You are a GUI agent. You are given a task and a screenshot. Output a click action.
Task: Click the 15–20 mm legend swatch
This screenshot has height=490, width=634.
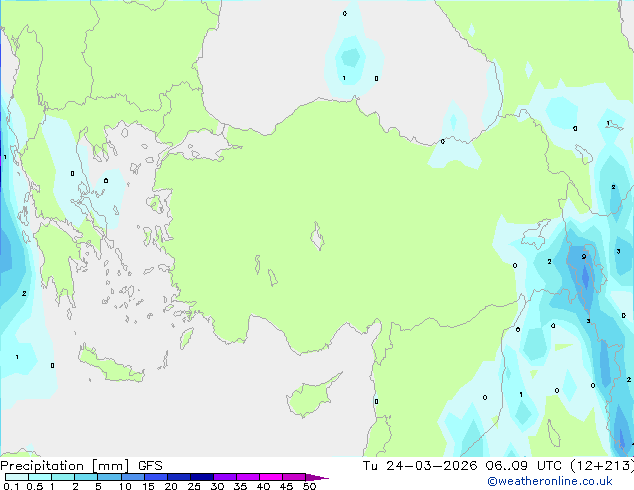[155, 477]
